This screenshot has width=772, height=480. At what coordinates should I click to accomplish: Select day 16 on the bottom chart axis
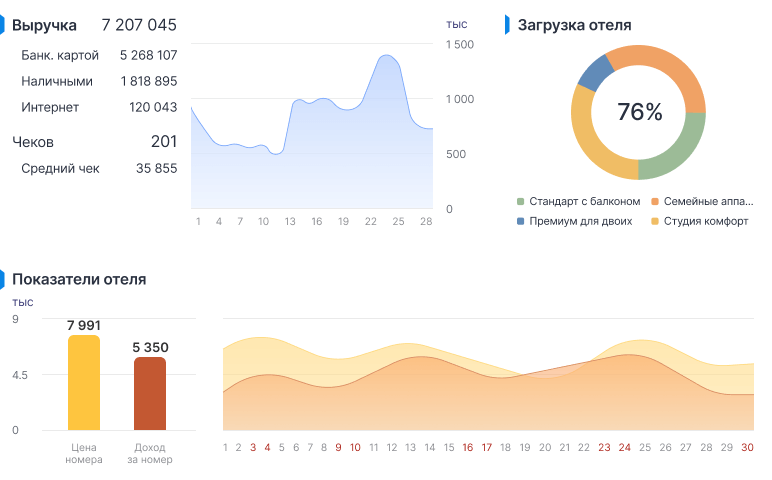tap(467, 447)
